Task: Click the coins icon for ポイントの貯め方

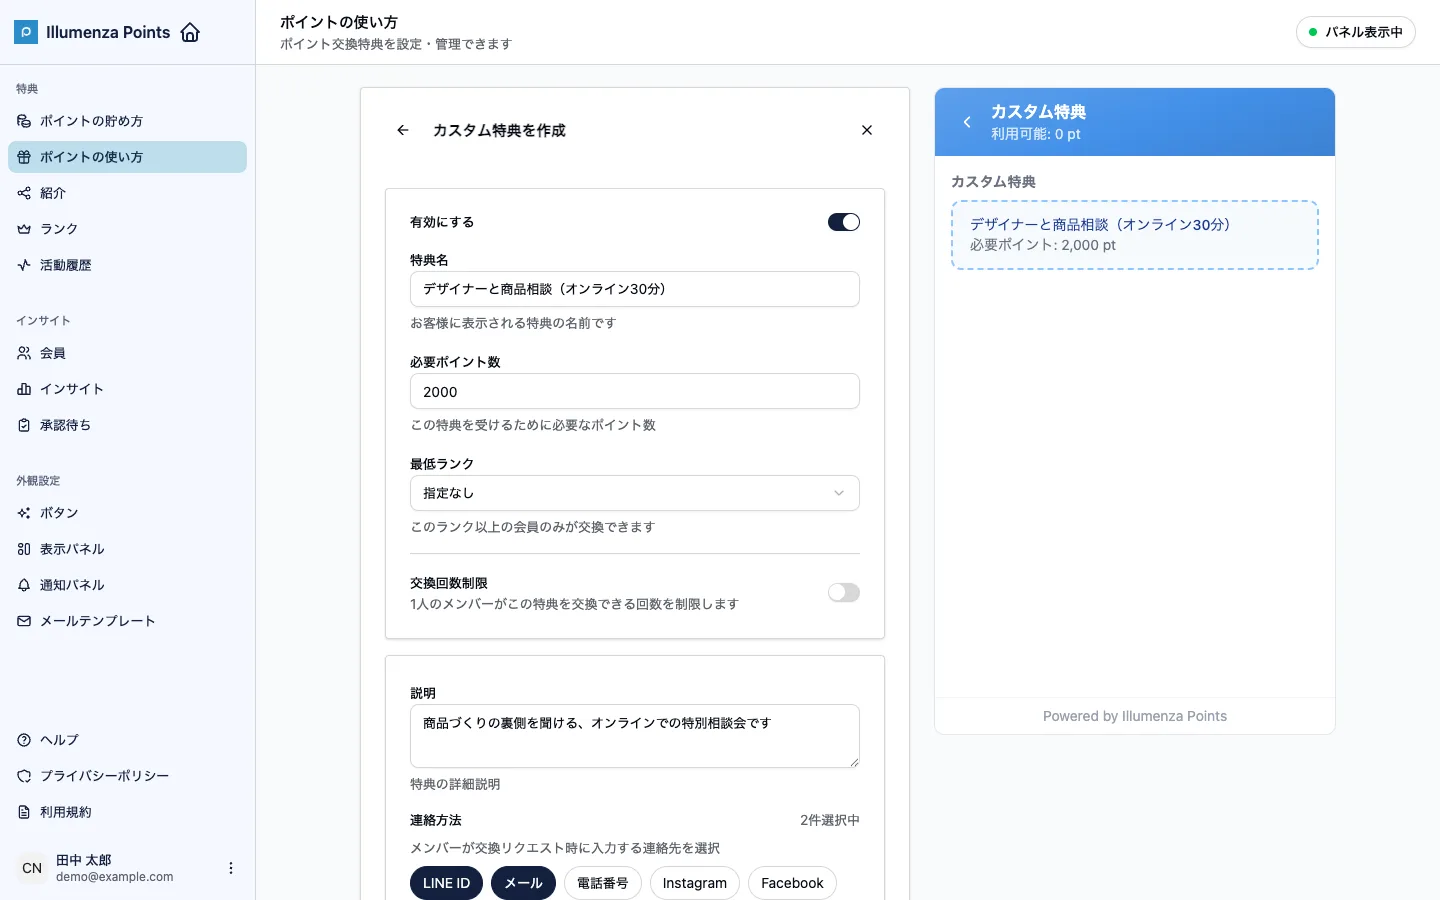Action: (24, 121)
